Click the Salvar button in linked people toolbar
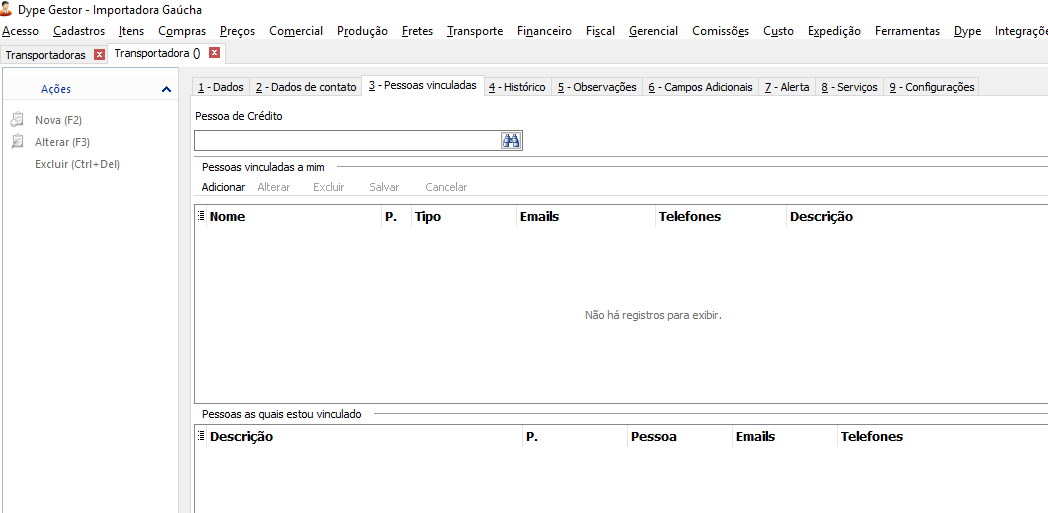This screenshot has height=513, width=1048. [x=384, y=187]
